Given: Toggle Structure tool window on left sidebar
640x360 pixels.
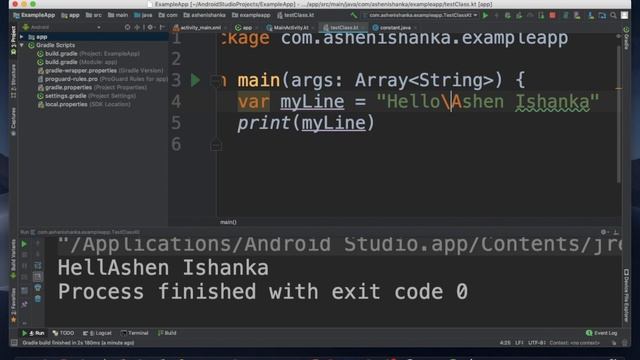Looking at the screenshot, I should 13,81.
